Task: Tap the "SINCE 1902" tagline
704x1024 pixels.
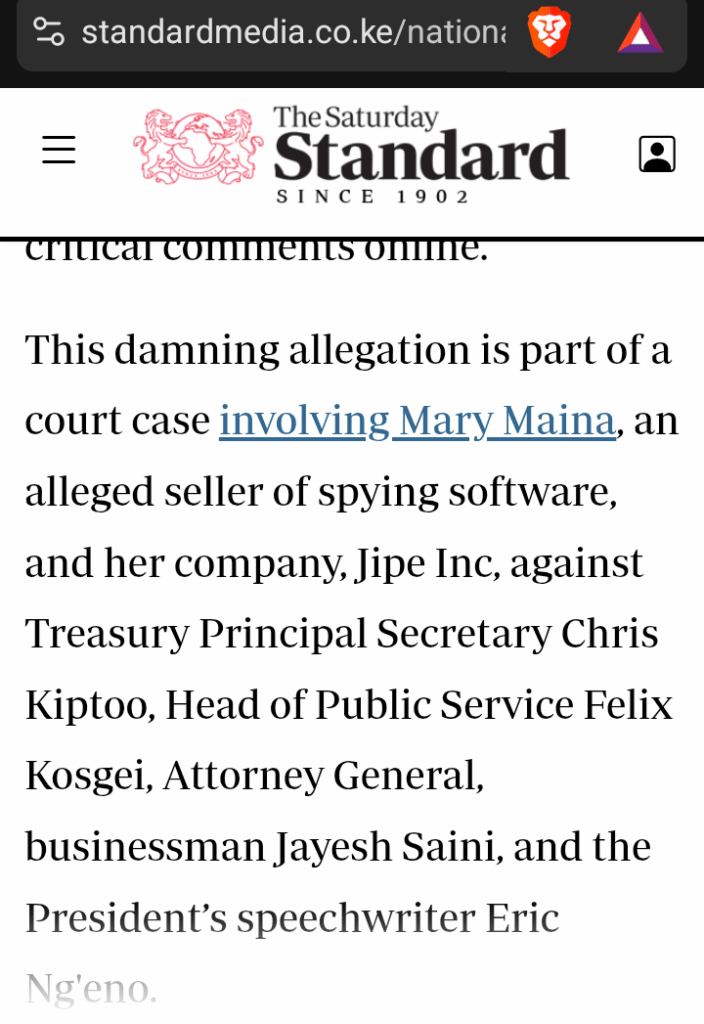Action: pos(373,197)
